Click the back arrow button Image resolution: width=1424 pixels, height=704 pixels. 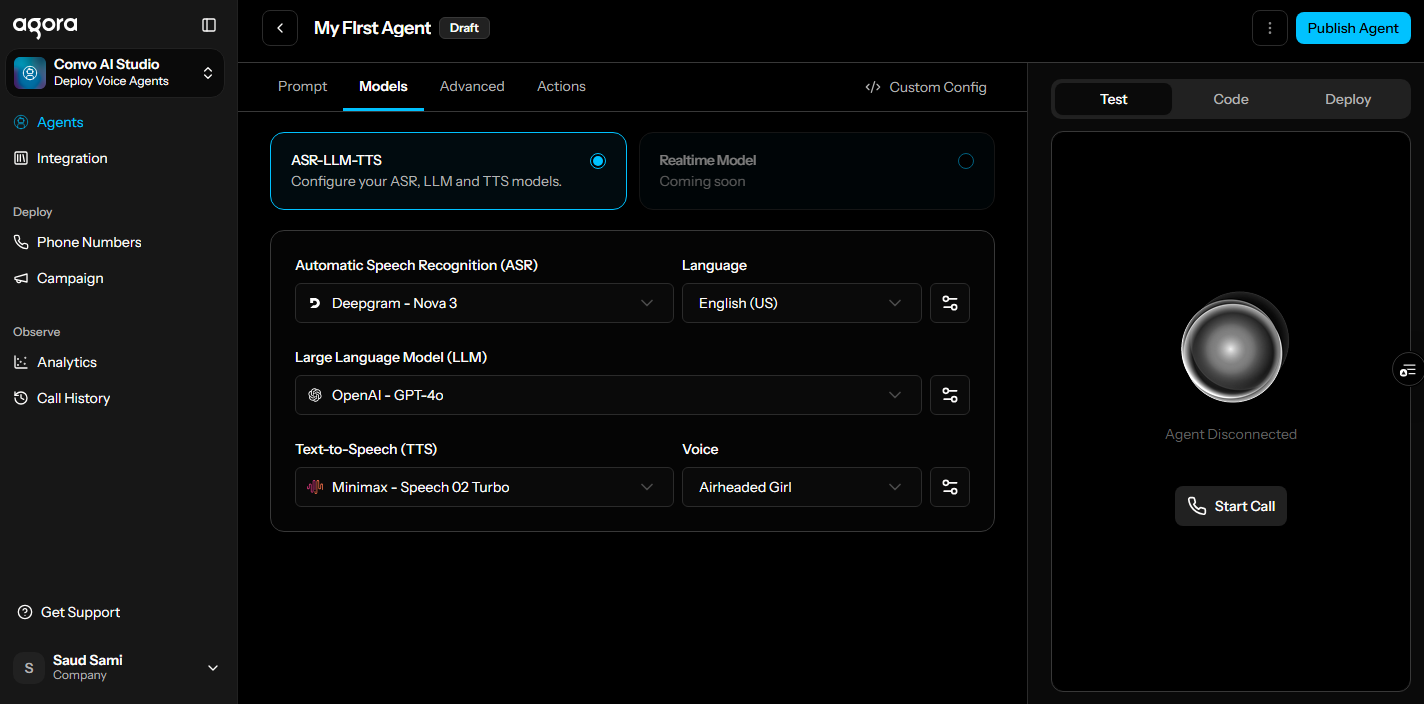280,28
